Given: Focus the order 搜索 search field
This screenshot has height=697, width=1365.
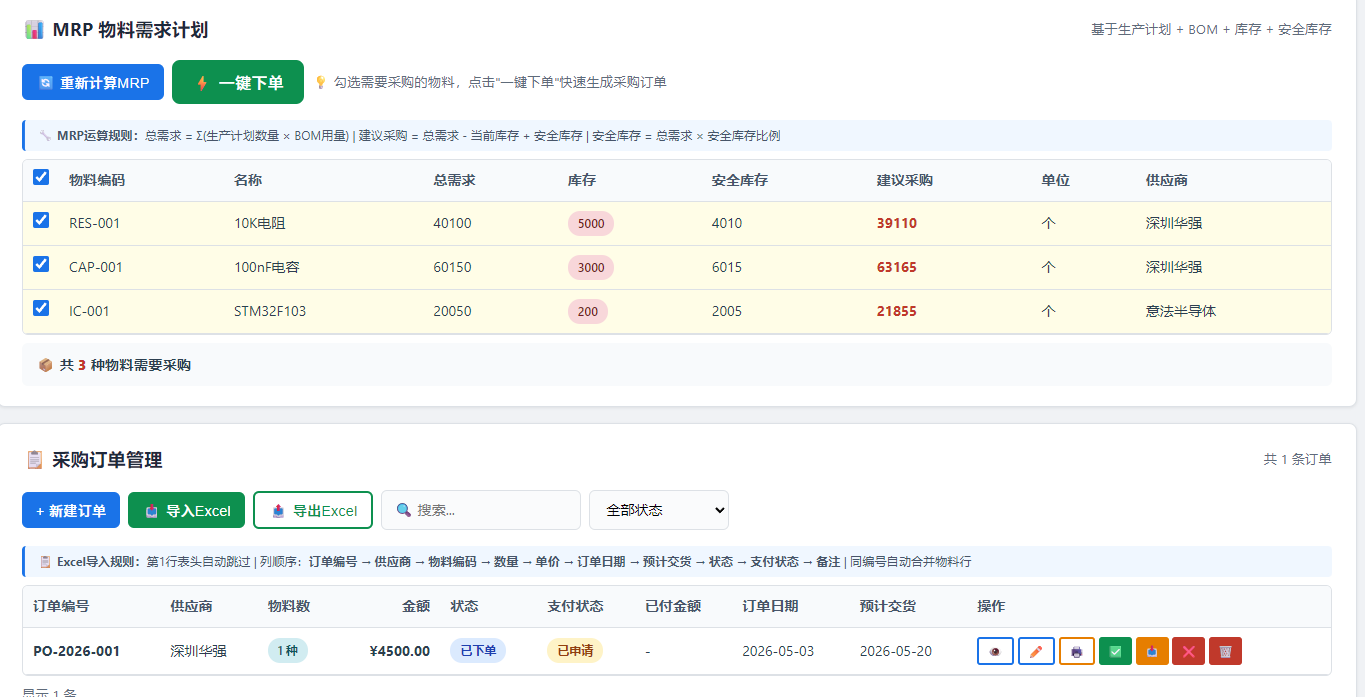Looking at the screenshot, I should (x=481, y=510).
